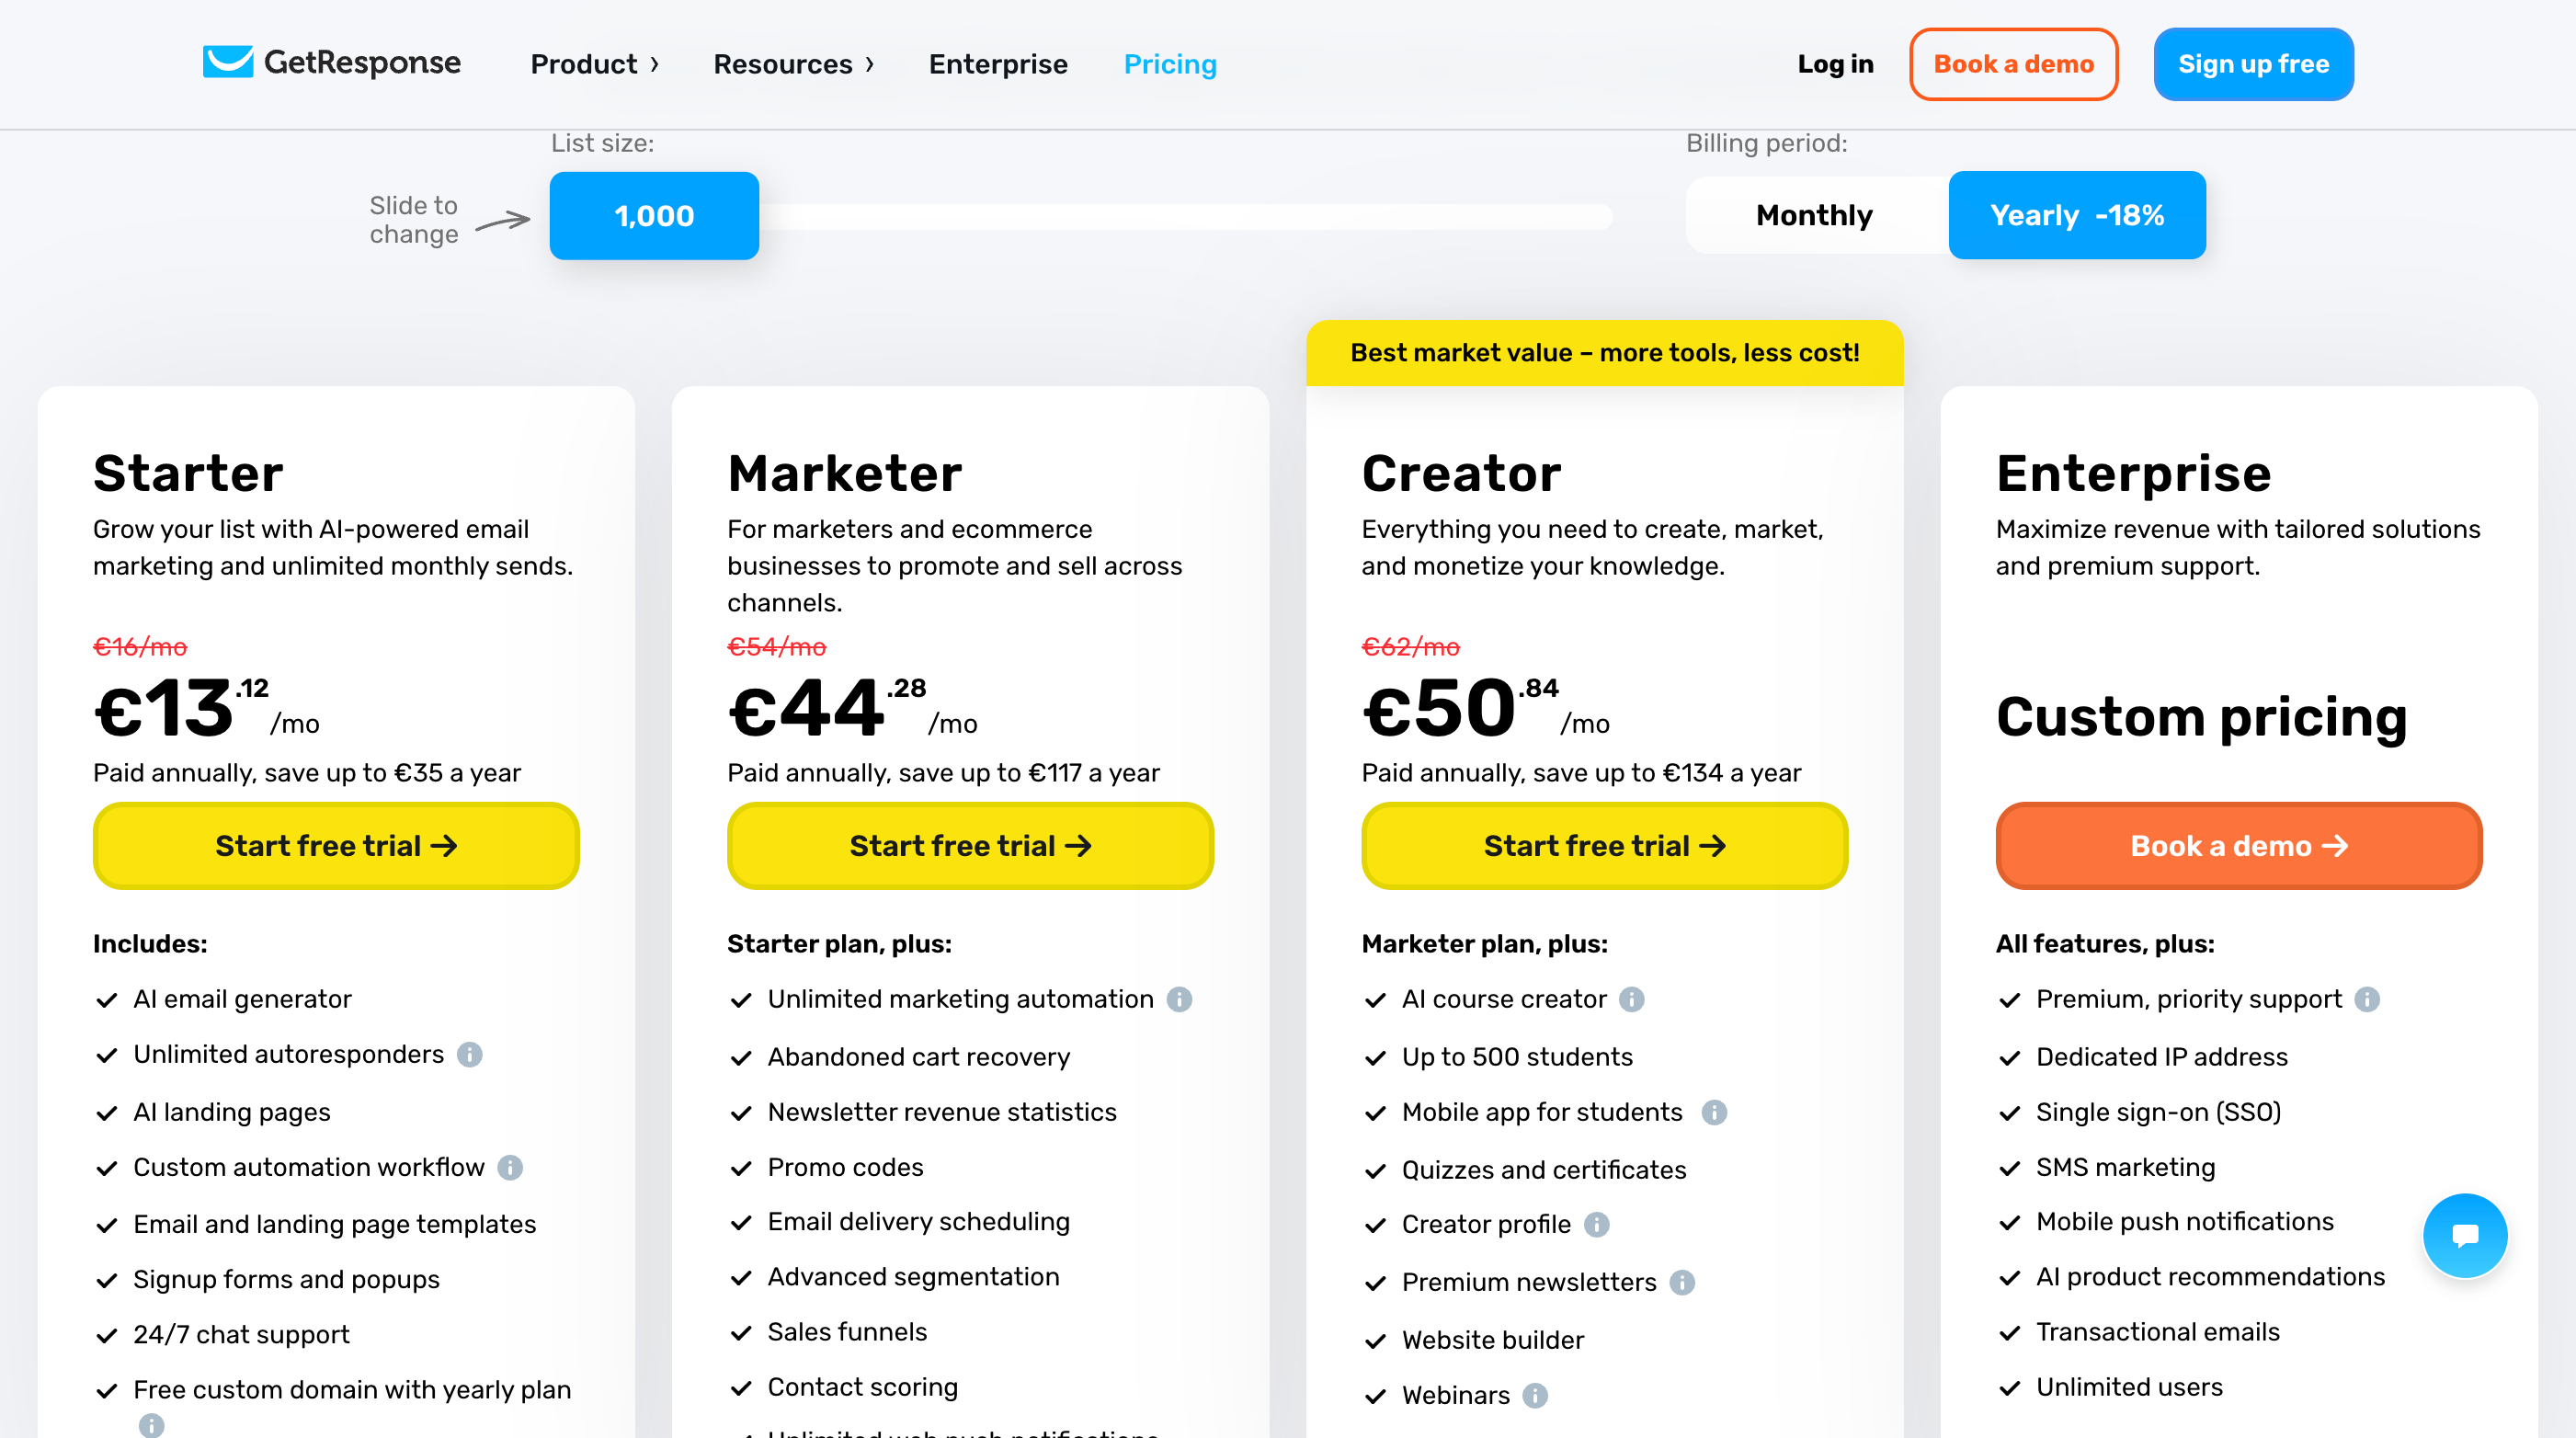Select Yearly -18% billing option
The width and height of the screenshot is (2576, 1438).
[2076, 216]
